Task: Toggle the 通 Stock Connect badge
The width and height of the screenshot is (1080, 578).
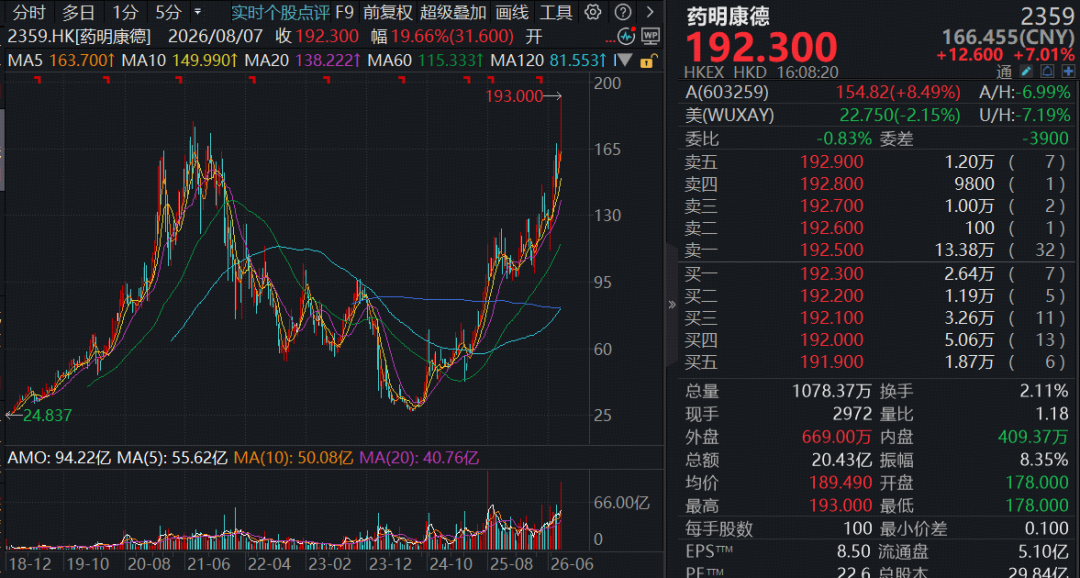Action: (1004, 71)
